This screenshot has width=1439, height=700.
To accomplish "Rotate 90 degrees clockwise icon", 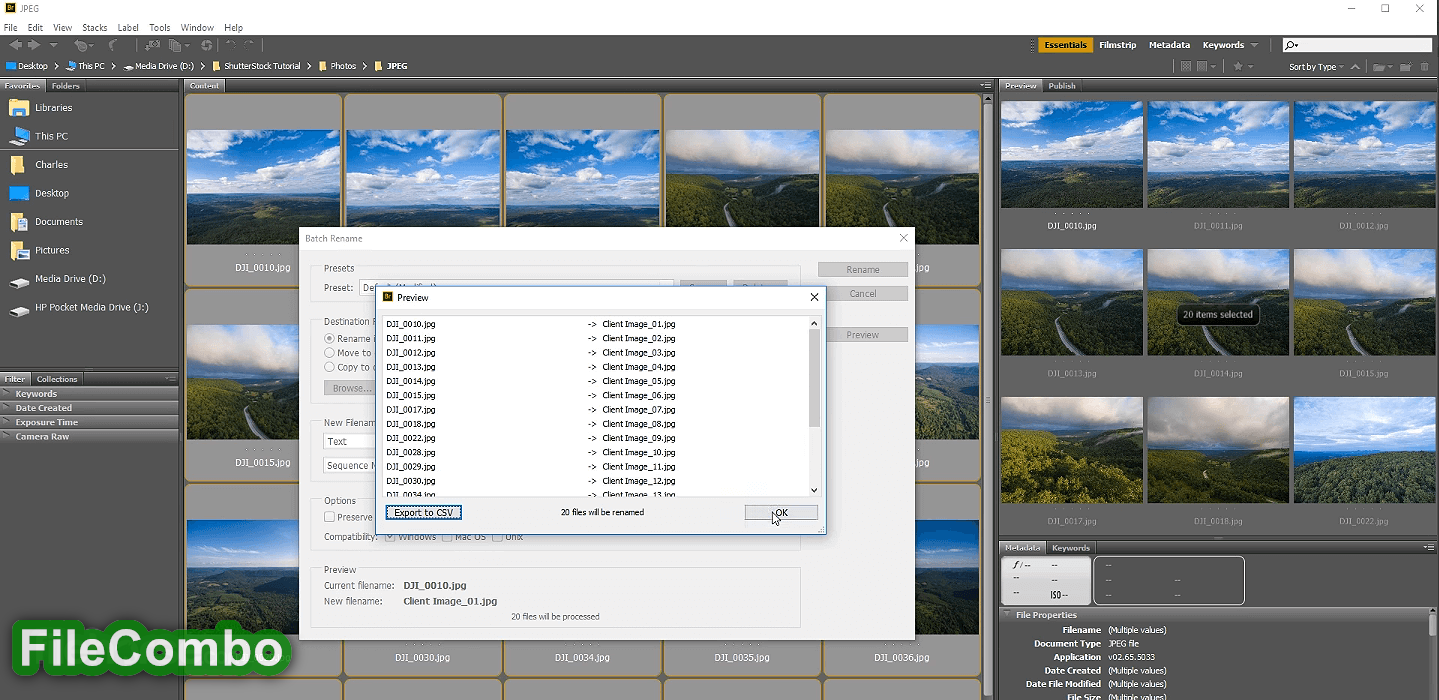I will click(x=249, y=45).
